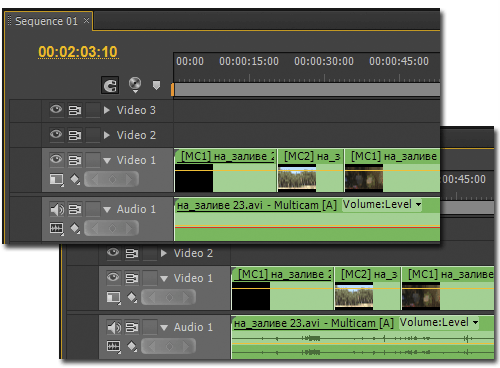
Task: Hide back window Video 2 track output
Action: coord(113,252)
